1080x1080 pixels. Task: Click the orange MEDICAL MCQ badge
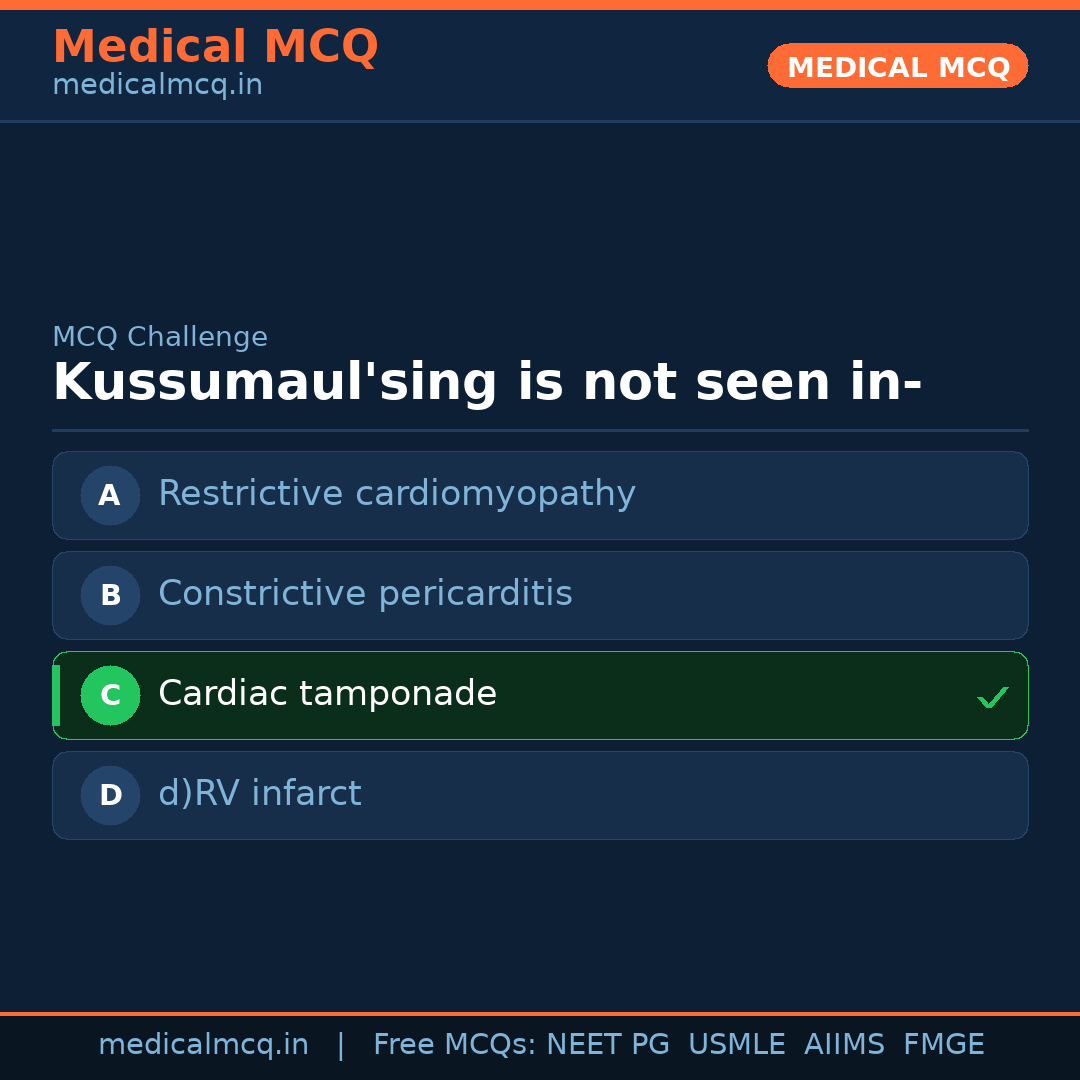tap(897, 66)
